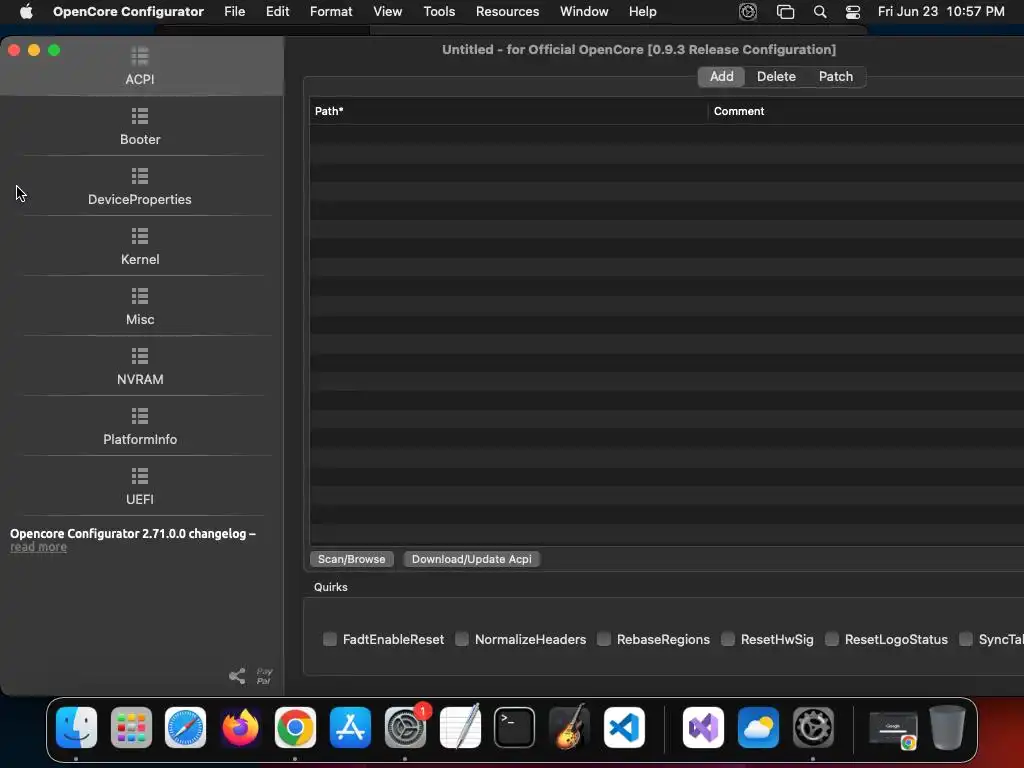Screen dimensions: 1024x768
Task: Open the Apple menu
Action: click(x=26, y=12)
